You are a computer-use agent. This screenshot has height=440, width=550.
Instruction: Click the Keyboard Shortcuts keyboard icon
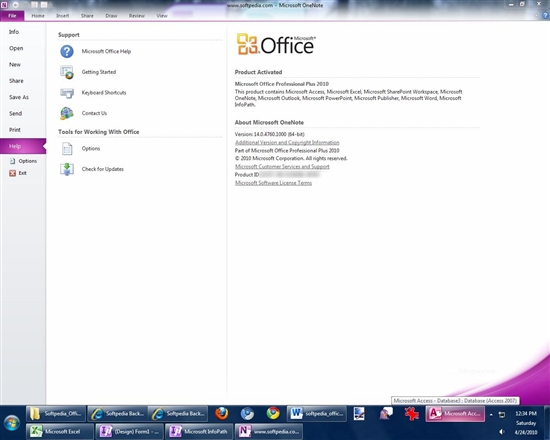click(x=67, y=93)
